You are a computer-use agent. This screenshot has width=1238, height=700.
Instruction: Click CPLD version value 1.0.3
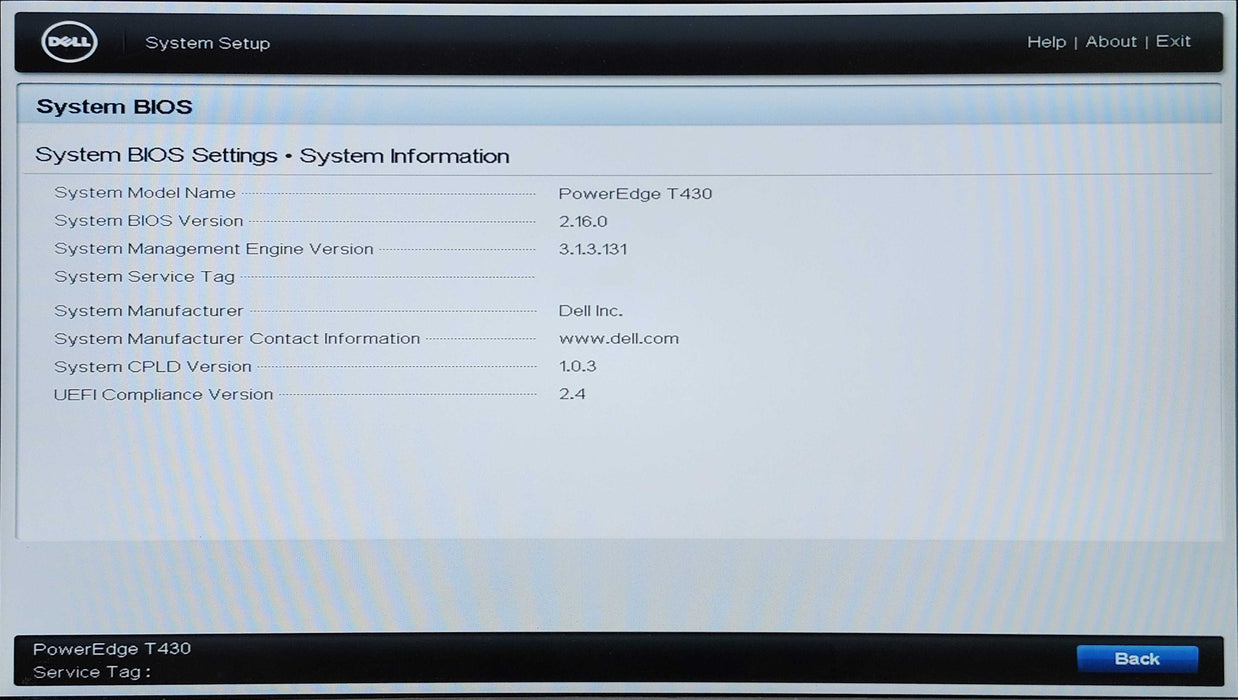click(x=578, y=367)
